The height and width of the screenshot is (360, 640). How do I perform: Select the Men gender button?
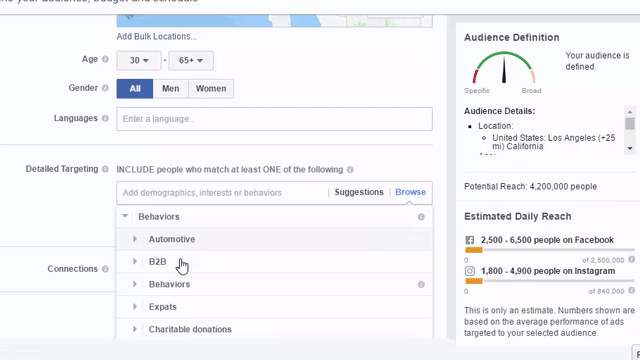pyautogui.click(x=171, y=89)
